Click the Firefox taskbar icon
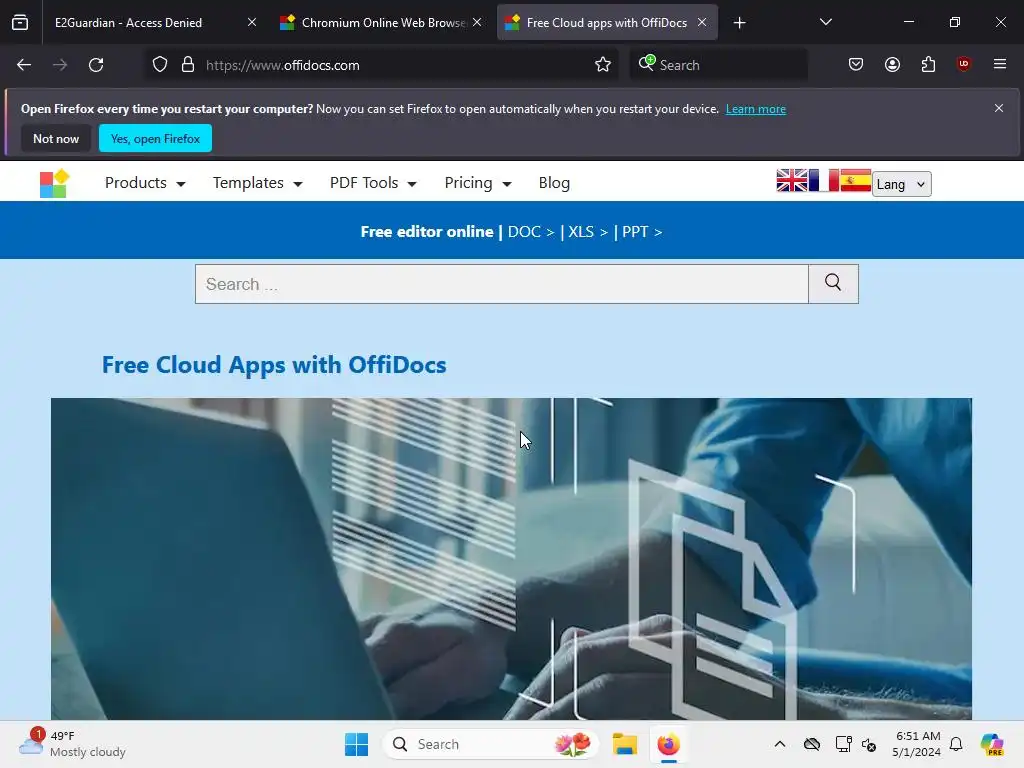The image size is (1024, 768). 668,744
